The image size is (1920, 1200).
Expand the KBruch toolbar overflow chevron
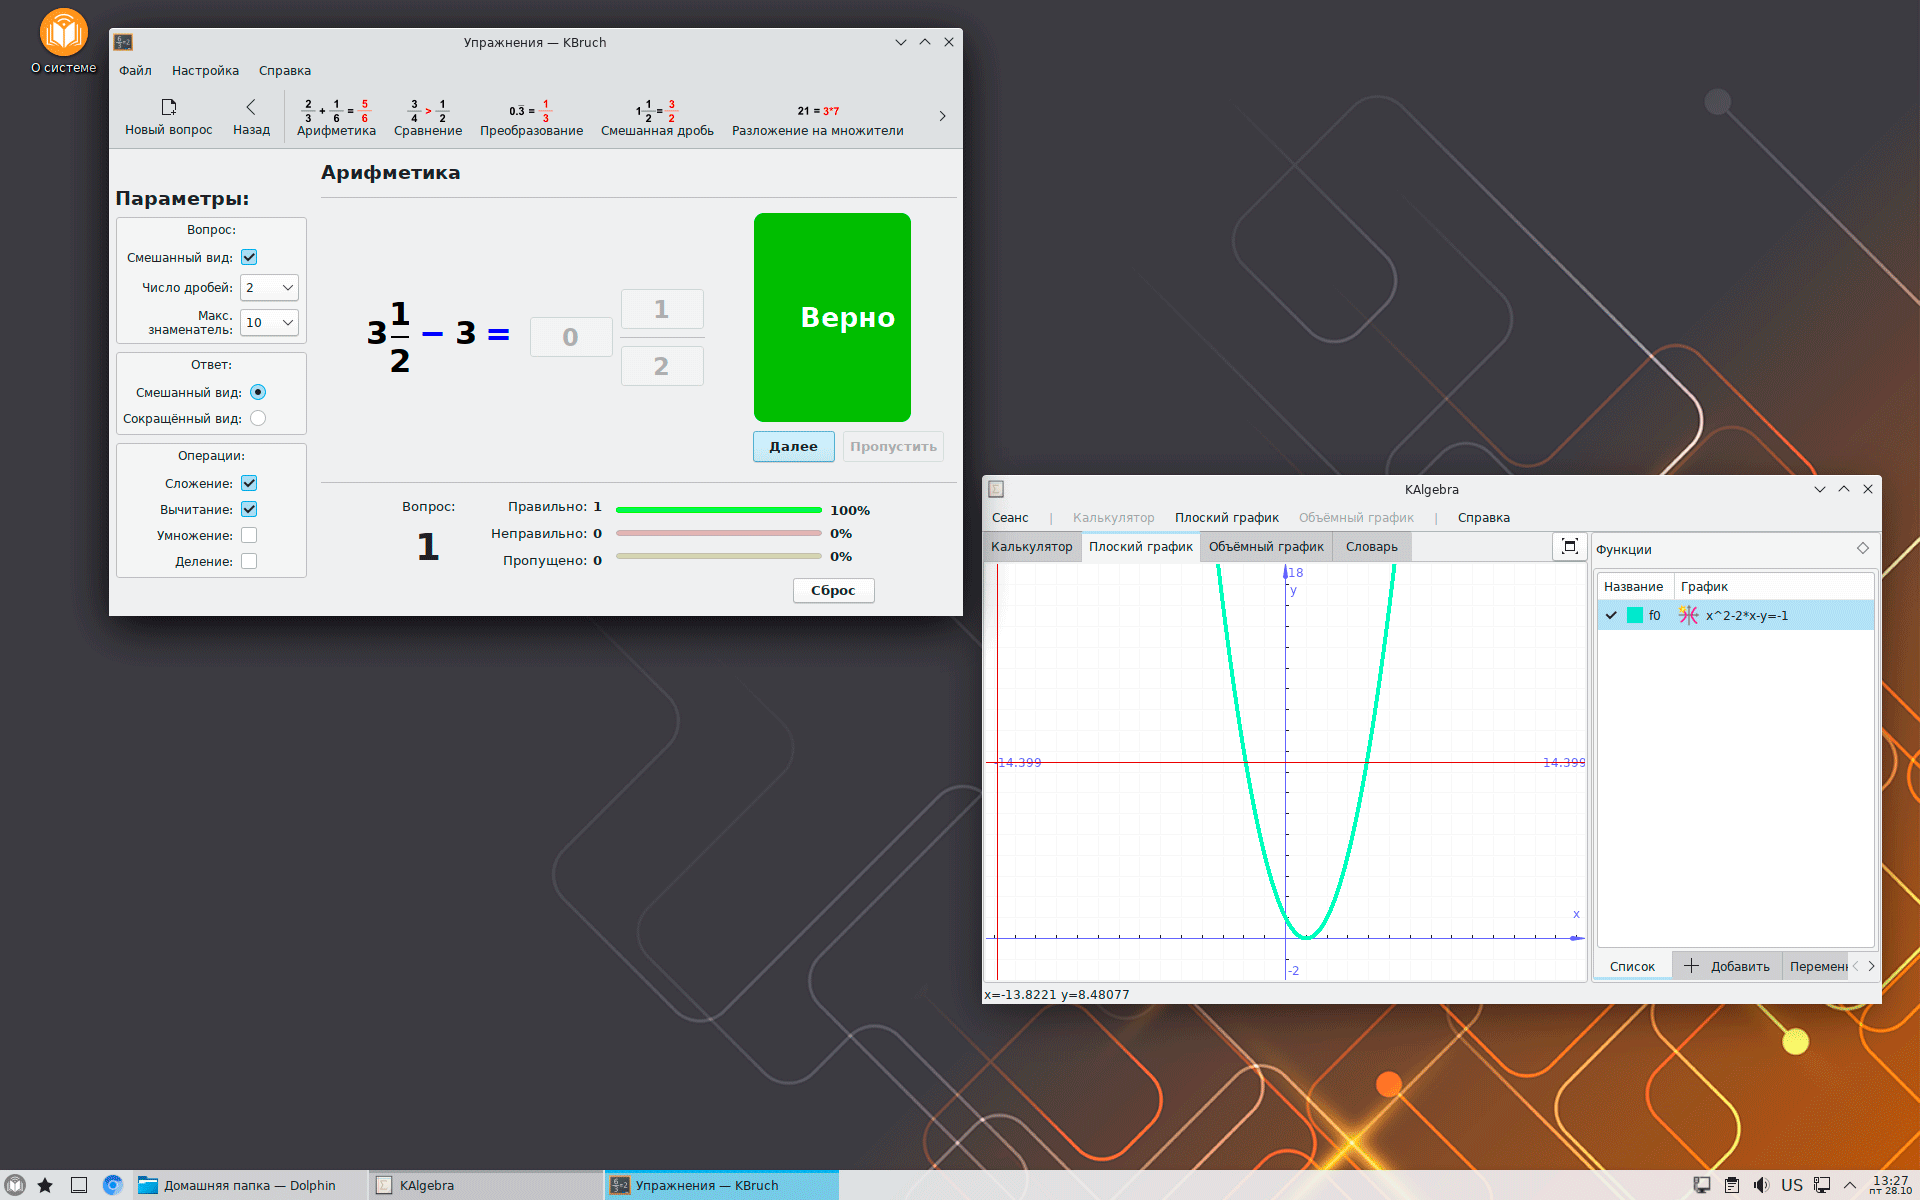(x=942, y=116)
